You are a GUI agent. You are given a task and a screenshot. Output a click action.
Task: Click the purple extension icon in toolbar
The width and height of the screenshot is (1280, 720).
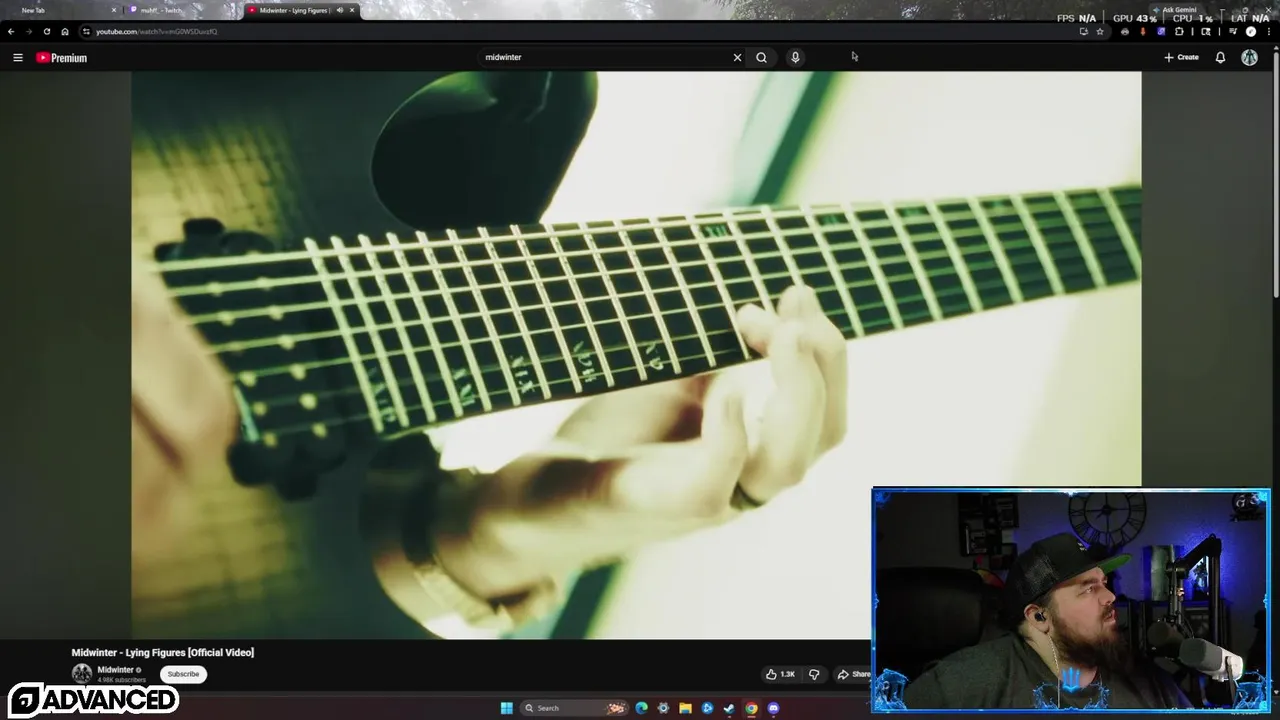point(1161,31)
